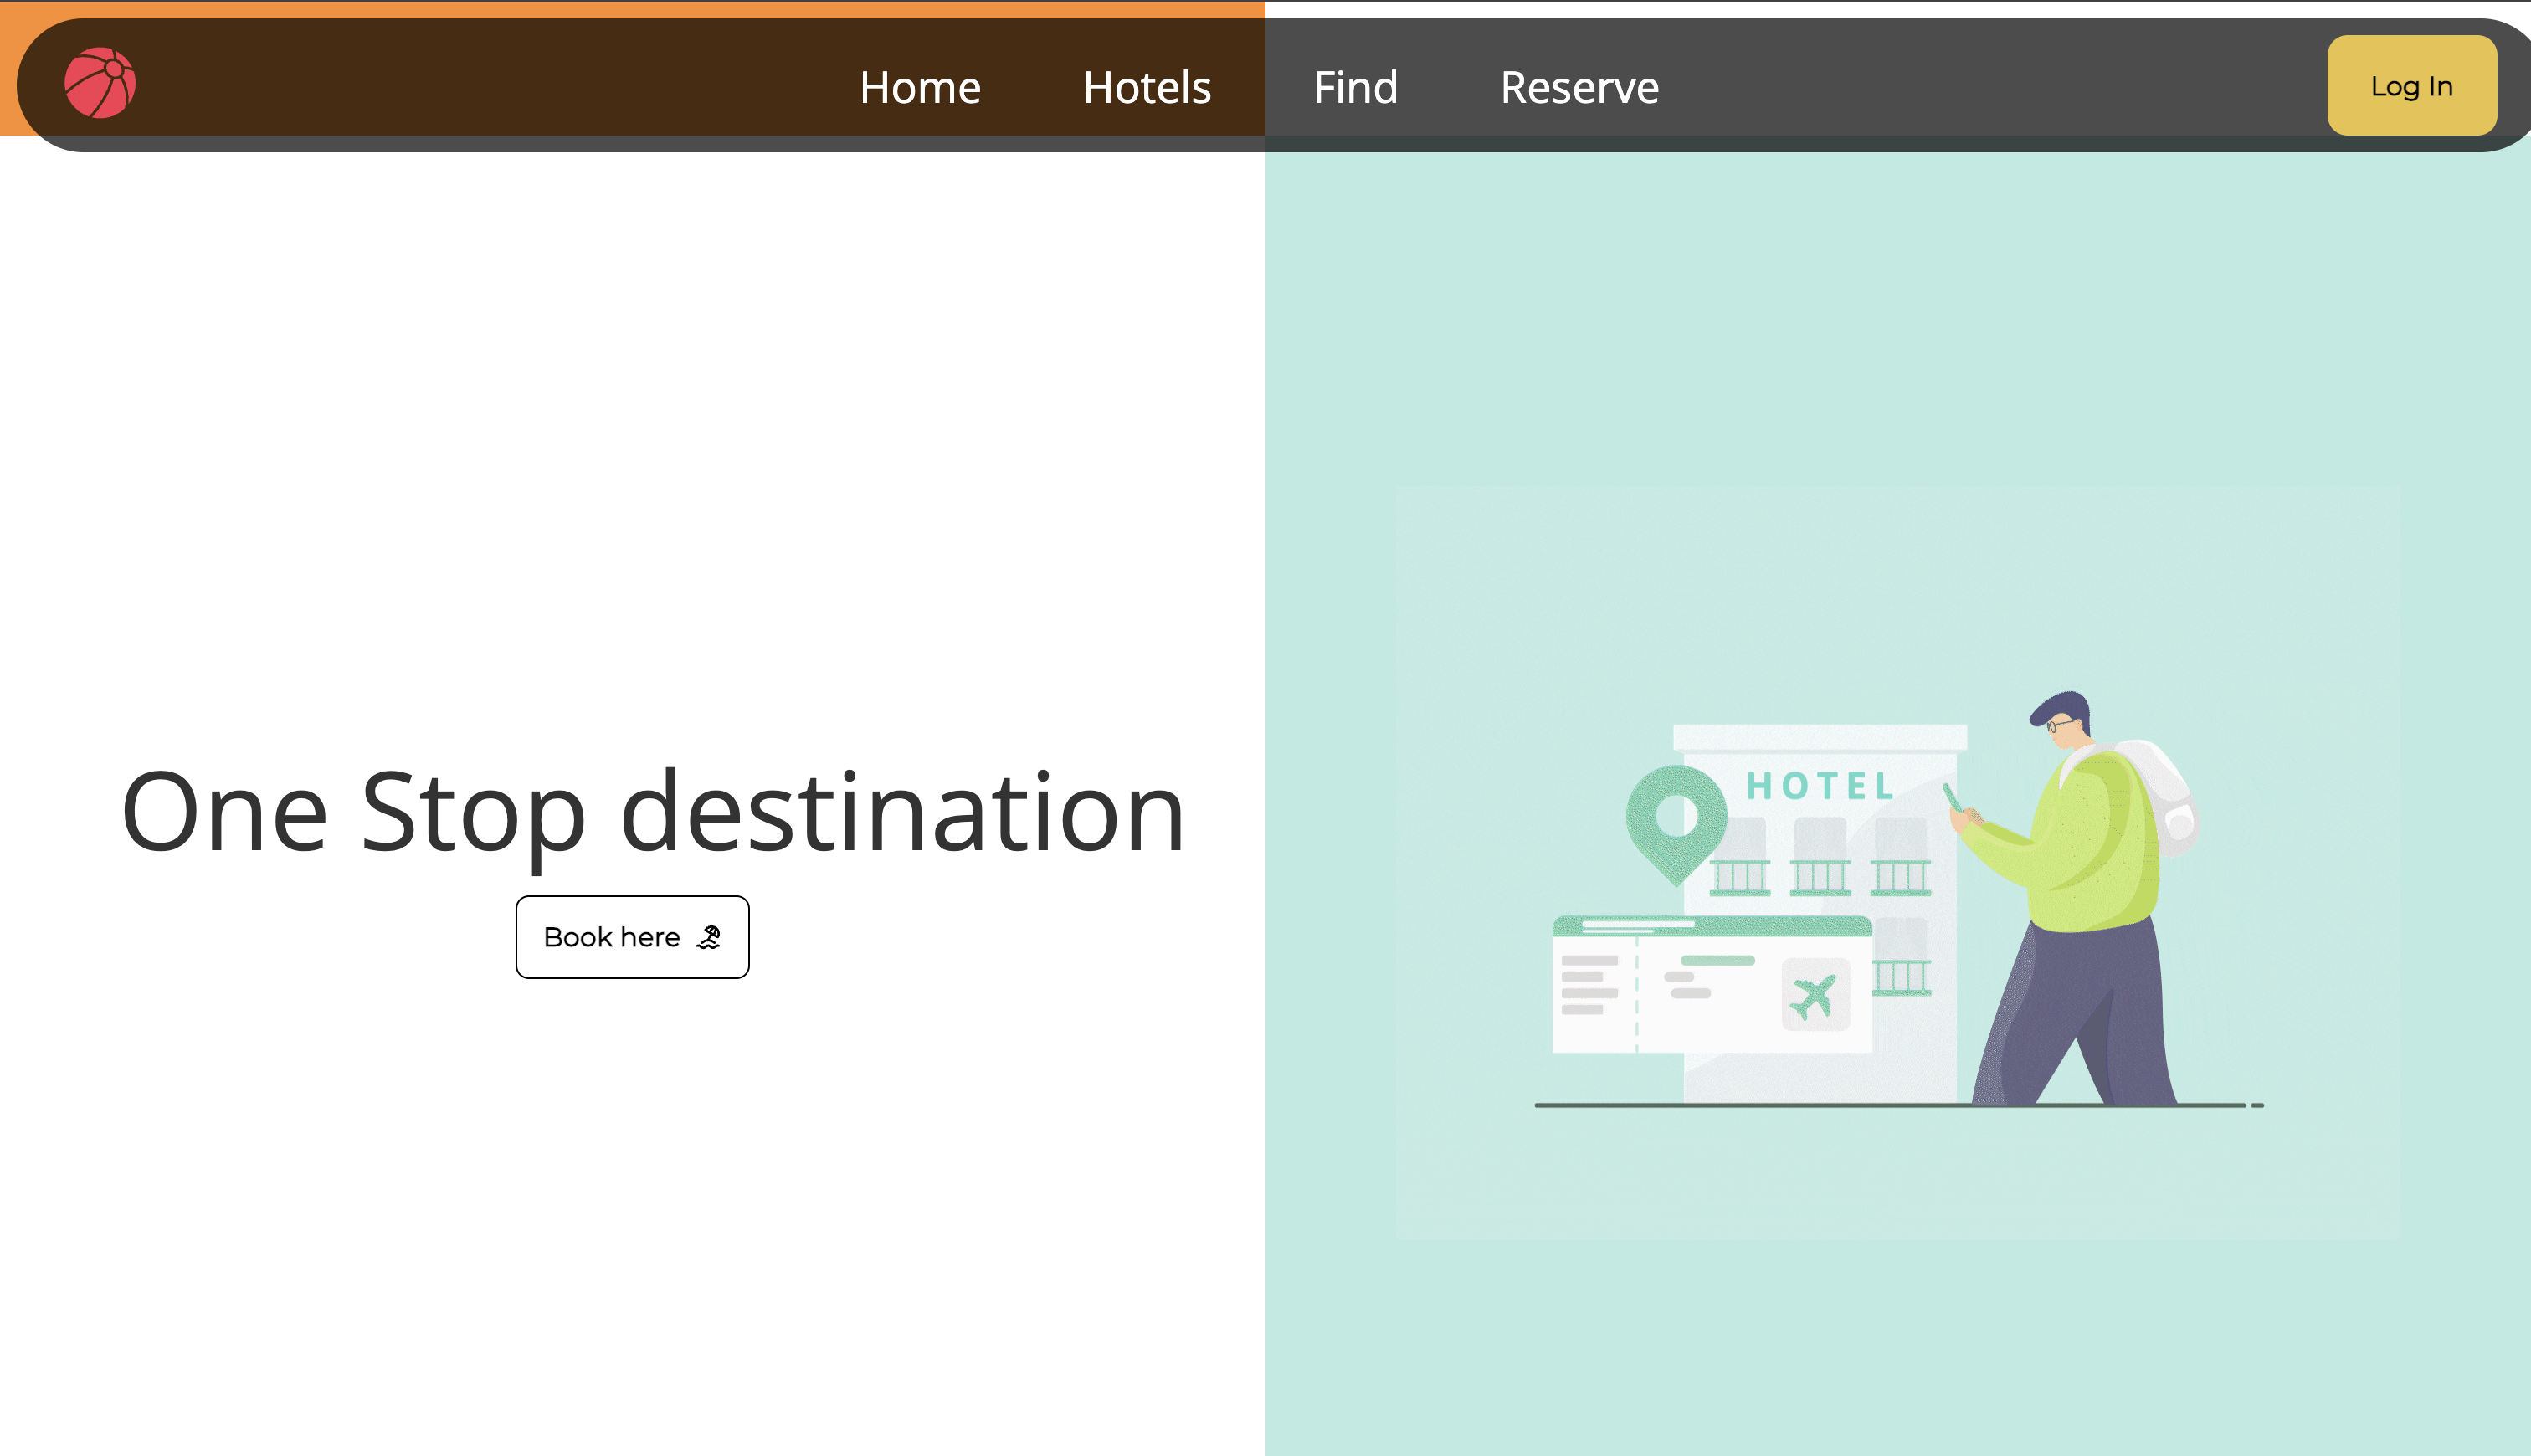
Task: Click the beach umbrella icon in Book here
Action: pos(709,938)
